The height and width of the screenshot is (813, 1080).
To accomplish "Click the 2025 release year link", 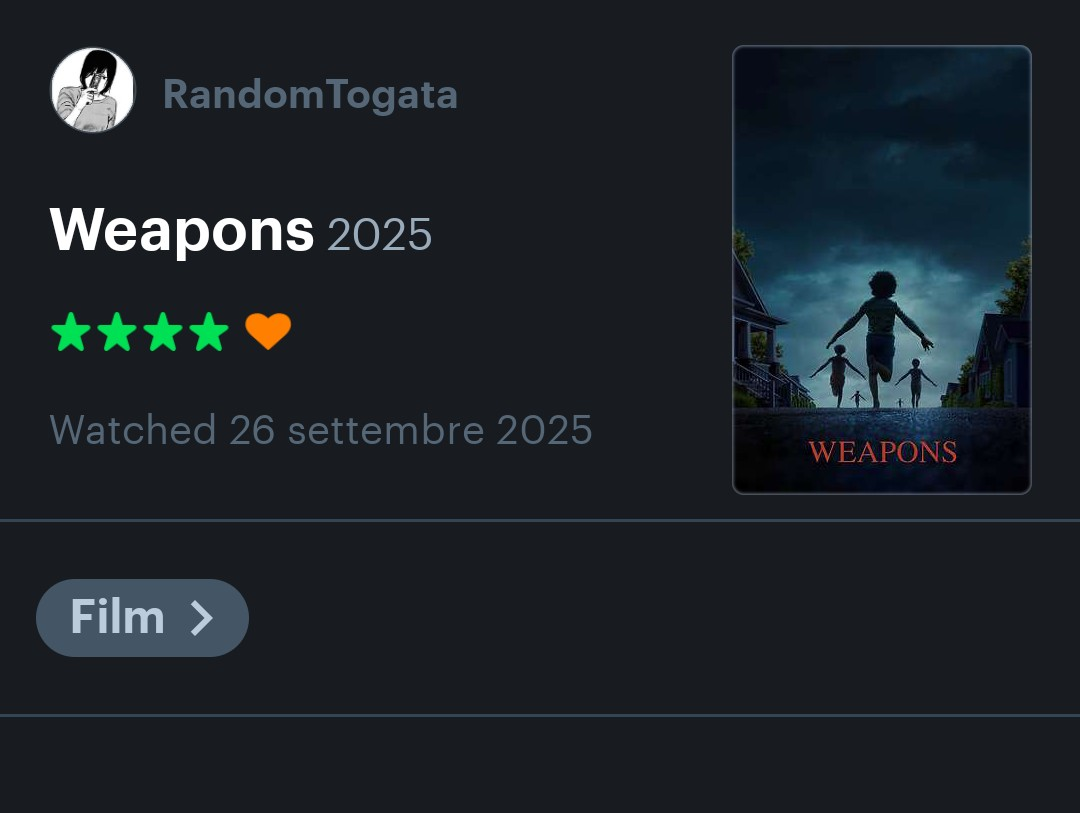I will [x=380, y=235].
